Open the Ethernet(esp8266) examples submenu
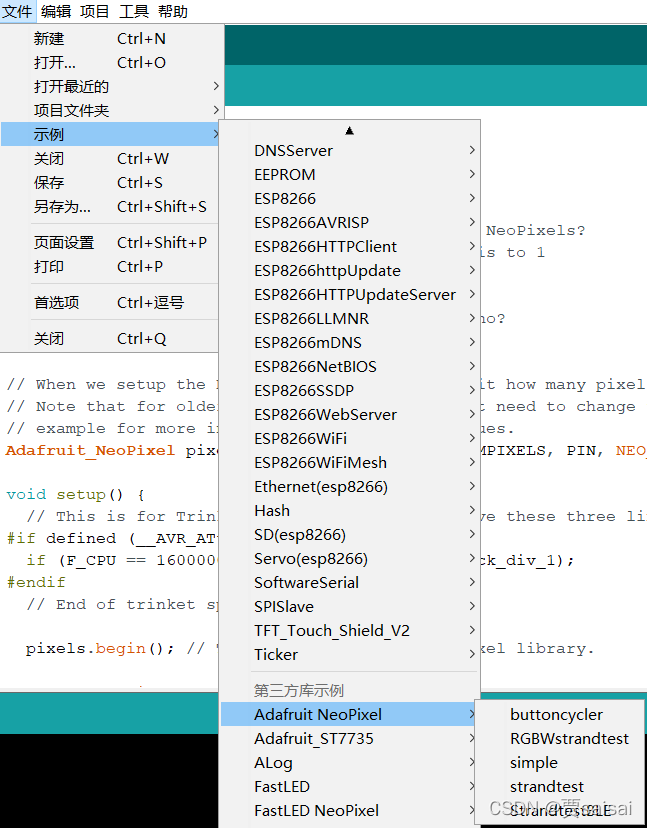The image size is (647, 828). click(x=350, y=486)
